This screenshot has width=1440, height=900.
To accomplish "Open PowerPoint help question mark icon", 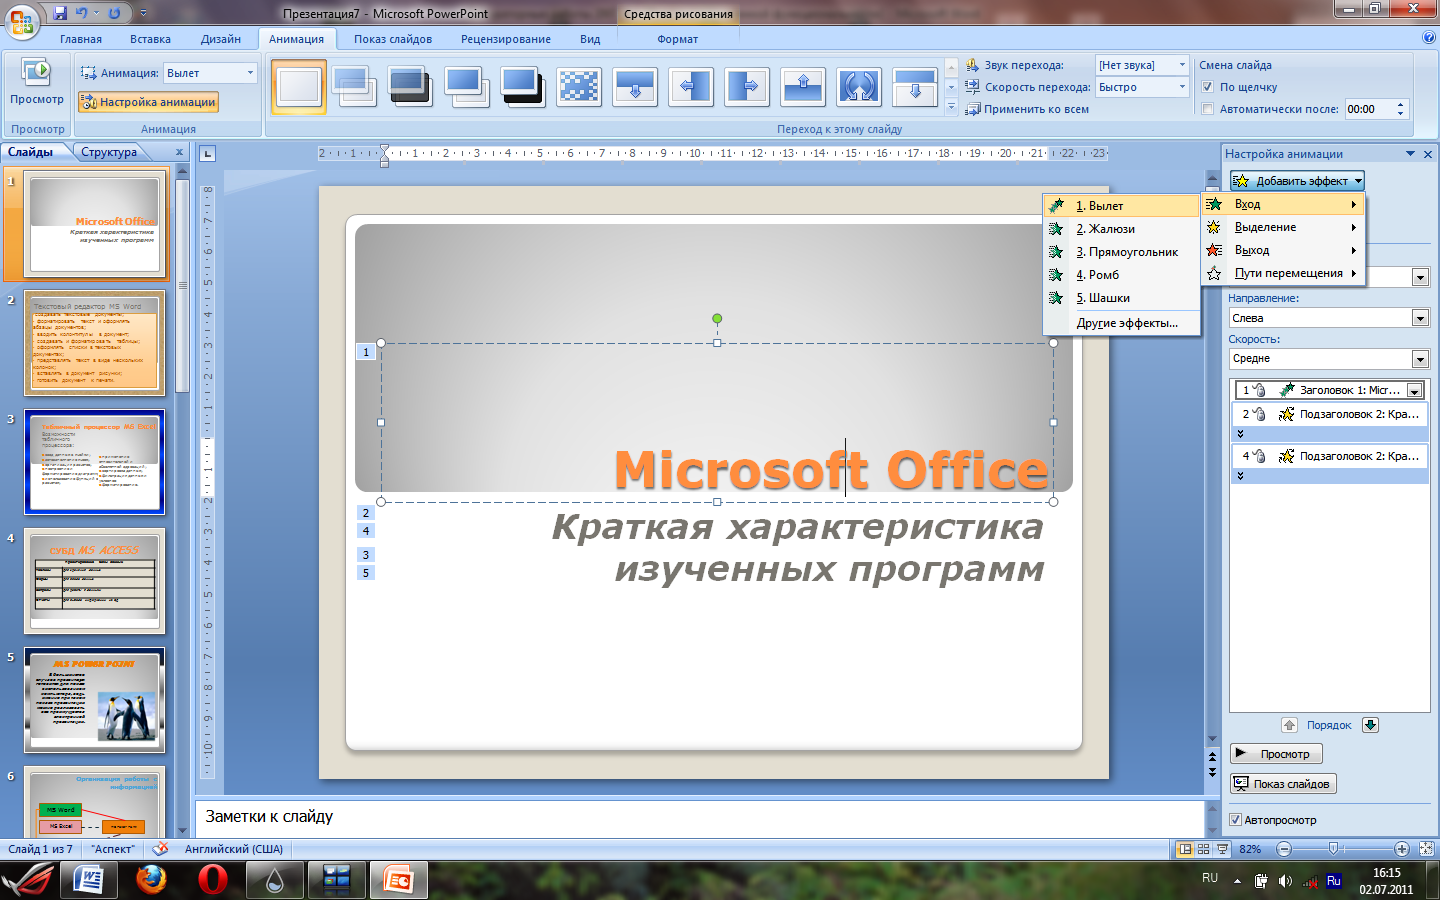I will click(x=1428, y=38).
